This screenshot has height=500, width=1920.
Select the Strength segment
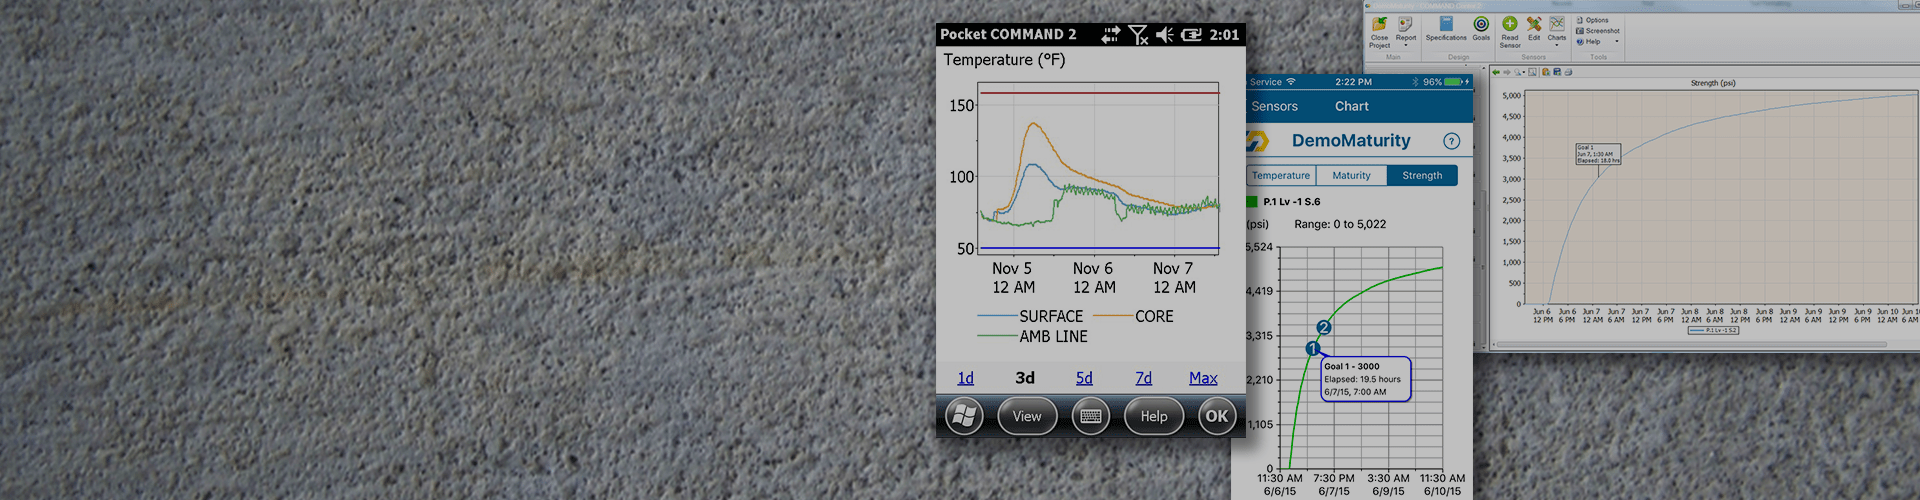1422,175
